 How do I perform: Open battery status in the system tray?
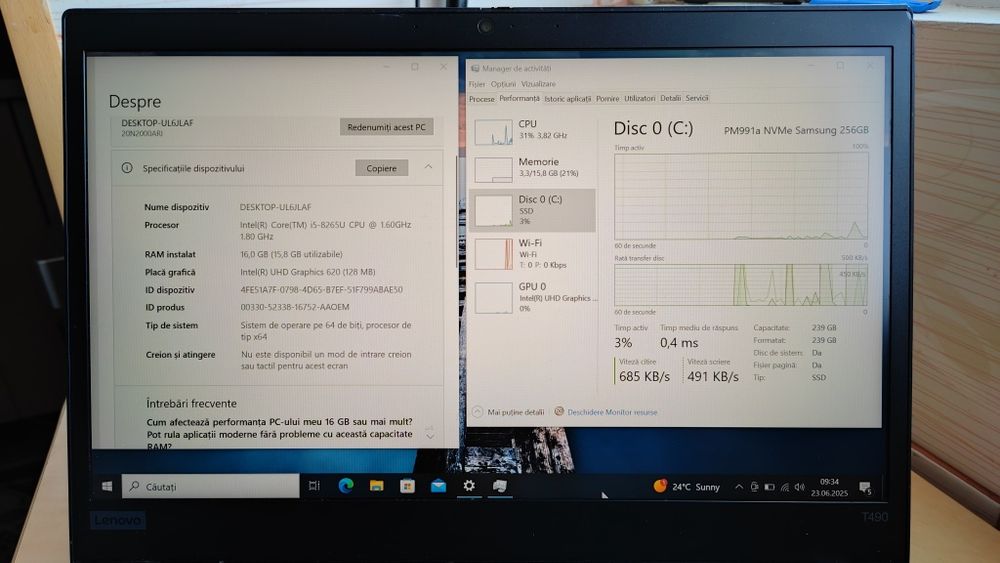769,487
